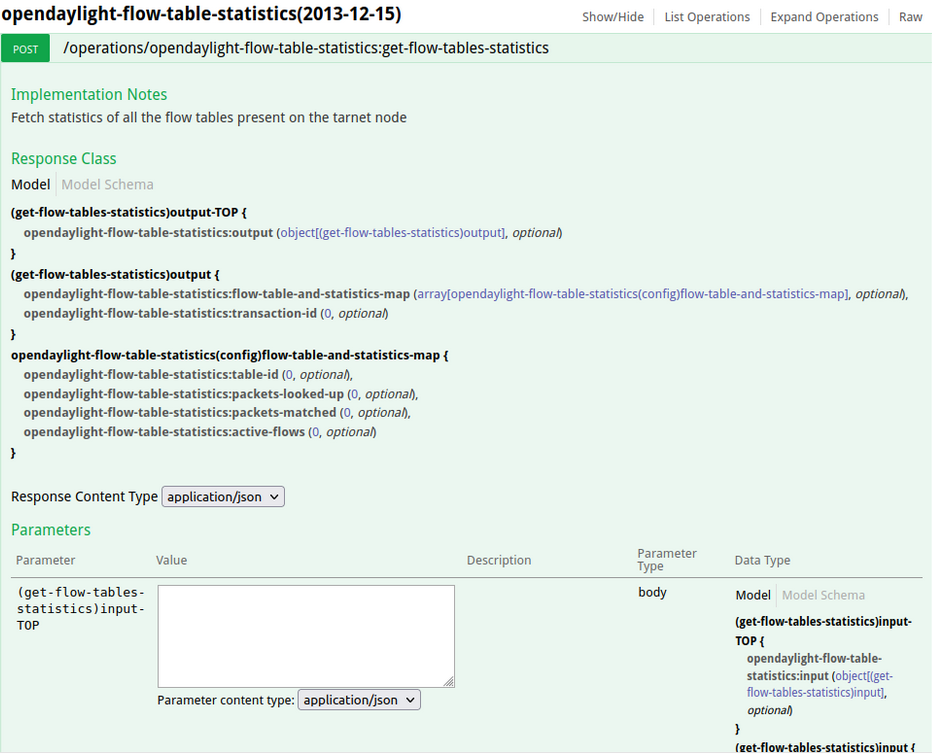932x755 pixels.
Task: Select Model Schema tab in Data Type column
Action: pyautogui.click(x=823, y=595)
